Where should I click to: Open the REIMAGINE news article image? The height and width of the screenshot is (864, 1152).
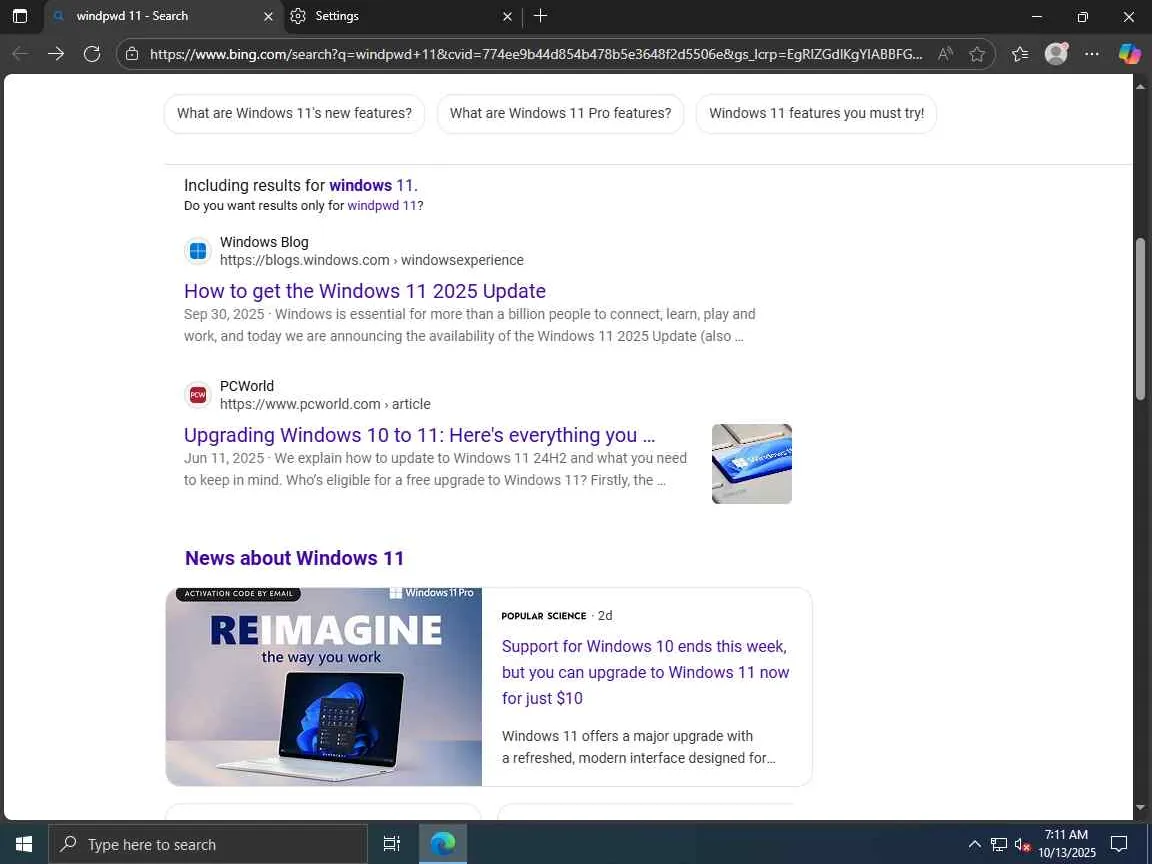pyautogui.click(x=324, y=687)
